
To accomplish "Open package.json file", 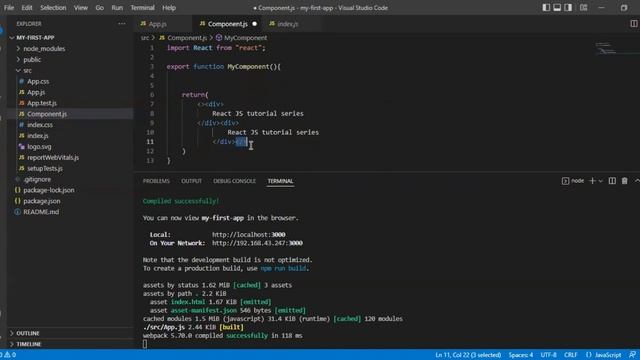I will 42,201.
